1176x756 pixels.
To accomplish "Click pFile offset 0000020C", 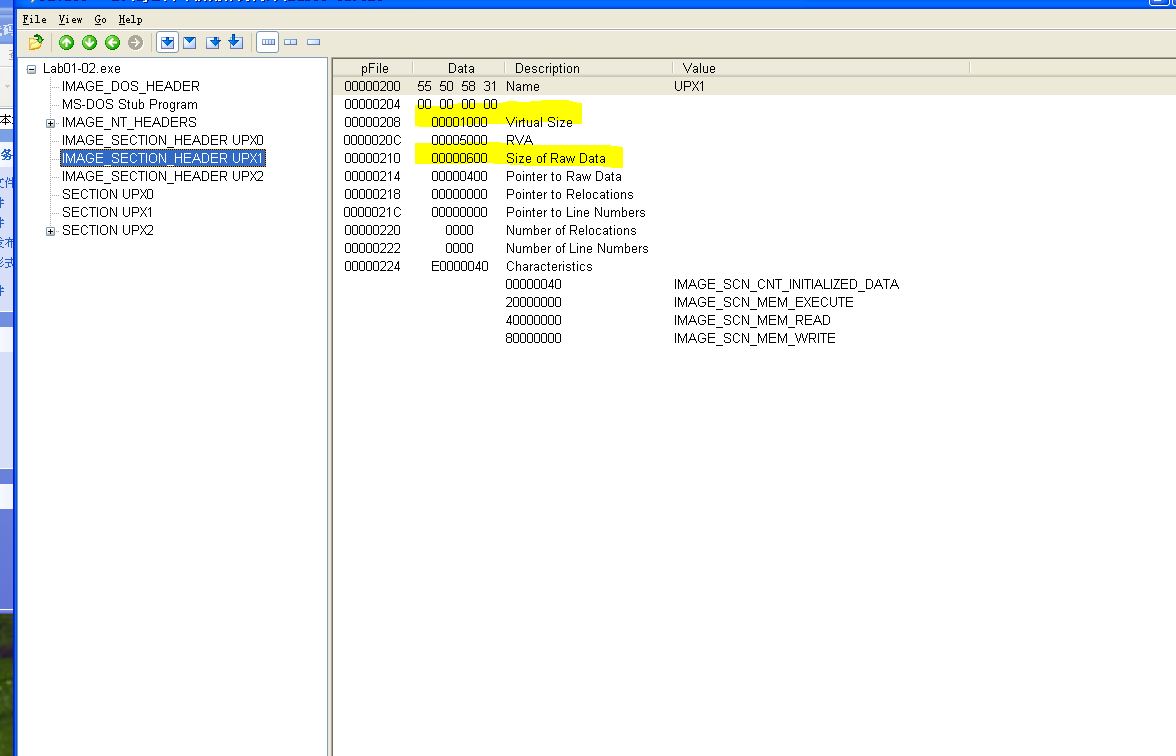I will tap(372, 140).
